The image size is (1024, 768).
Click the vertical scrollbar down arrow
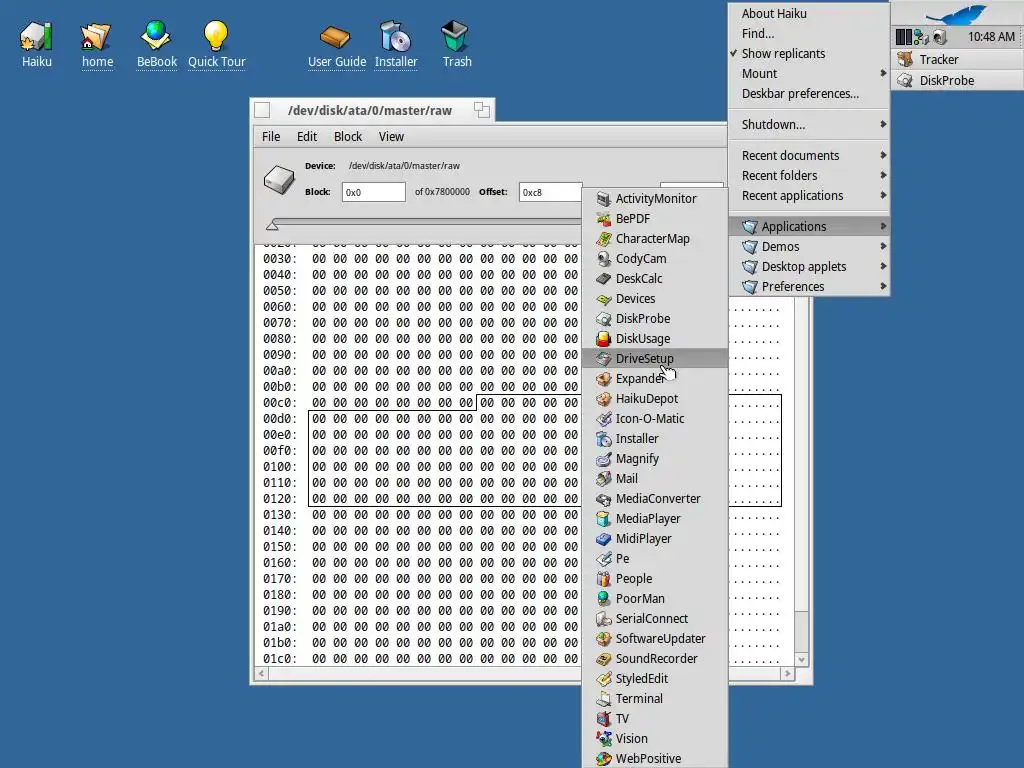[x=801, y=660]
